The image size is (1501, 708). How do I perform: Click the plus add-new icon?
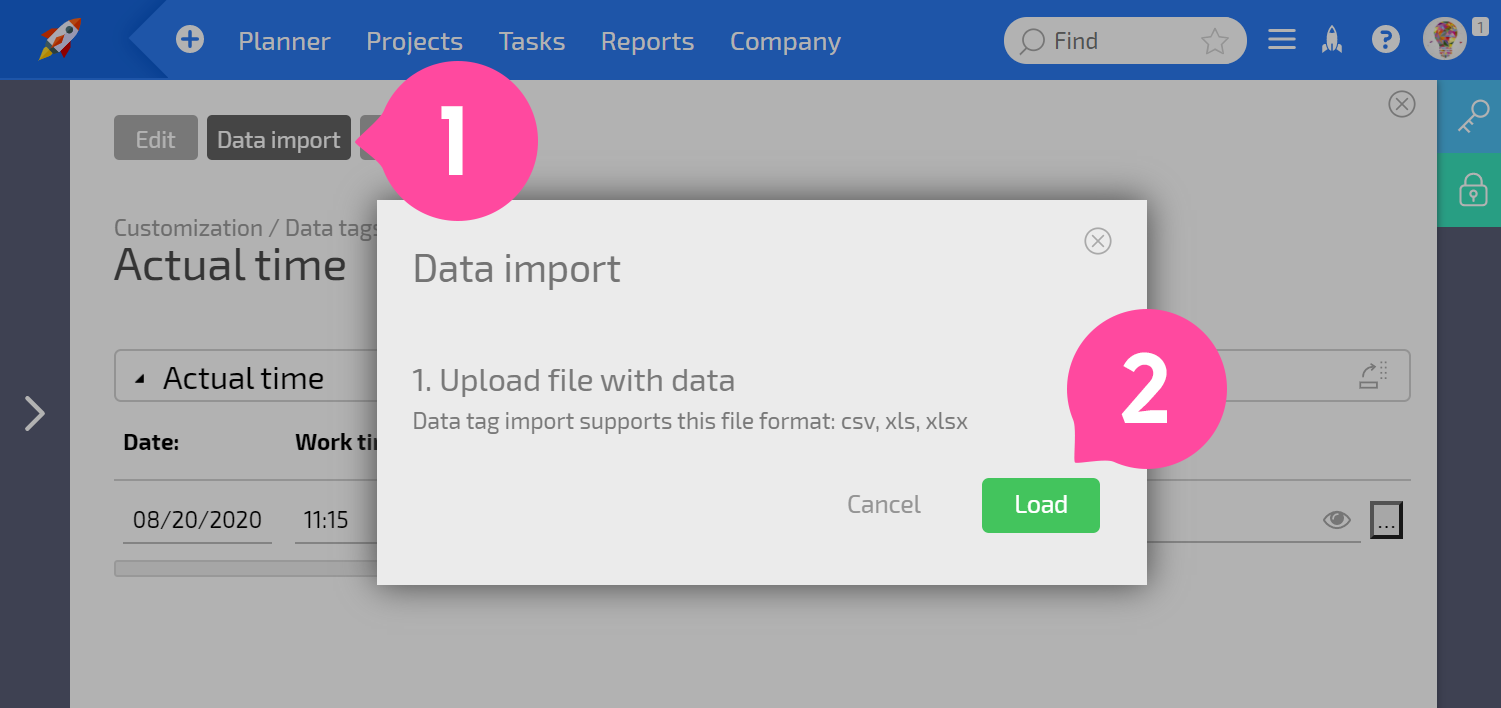tap(189, 40)
